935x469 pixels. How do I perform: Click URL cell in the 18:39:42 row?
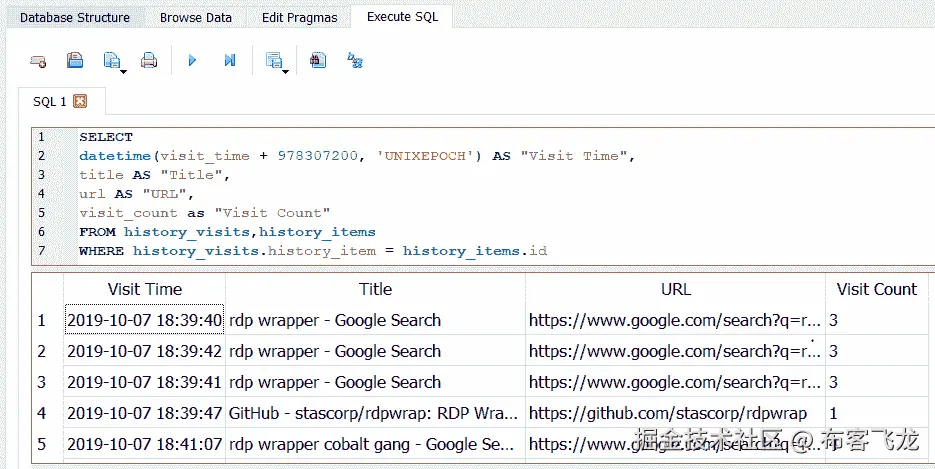pyautogui.click(x=676, y=351)
